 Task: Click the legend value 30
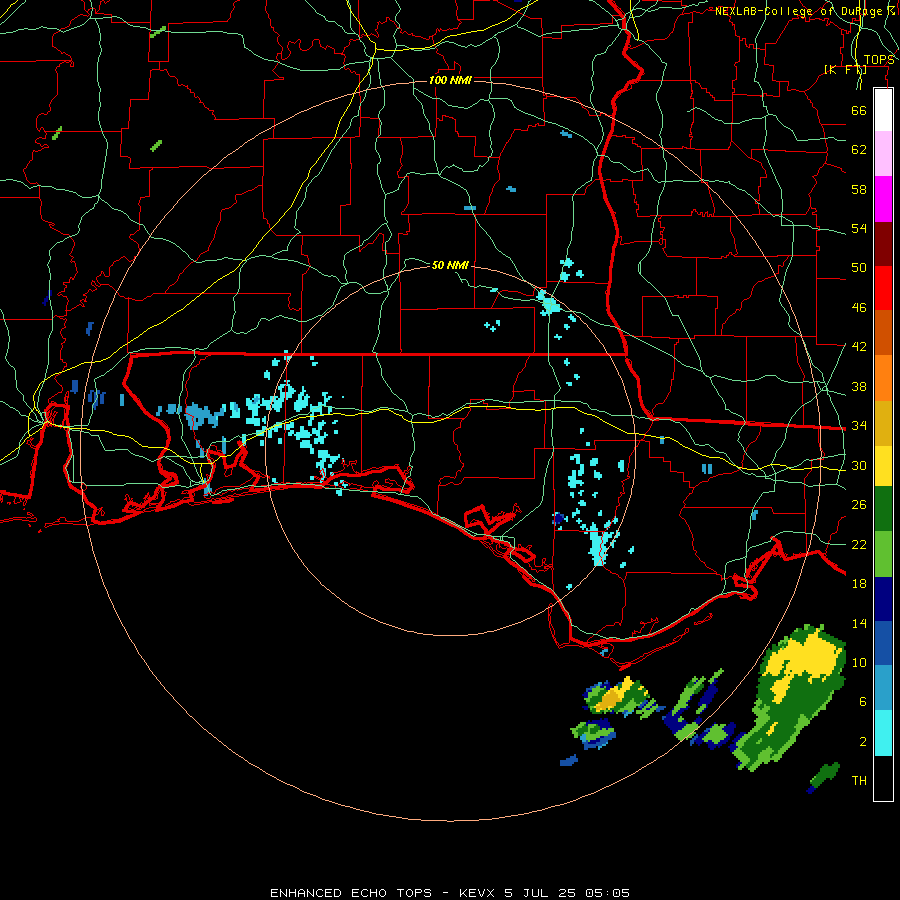(x=859, y=465)
